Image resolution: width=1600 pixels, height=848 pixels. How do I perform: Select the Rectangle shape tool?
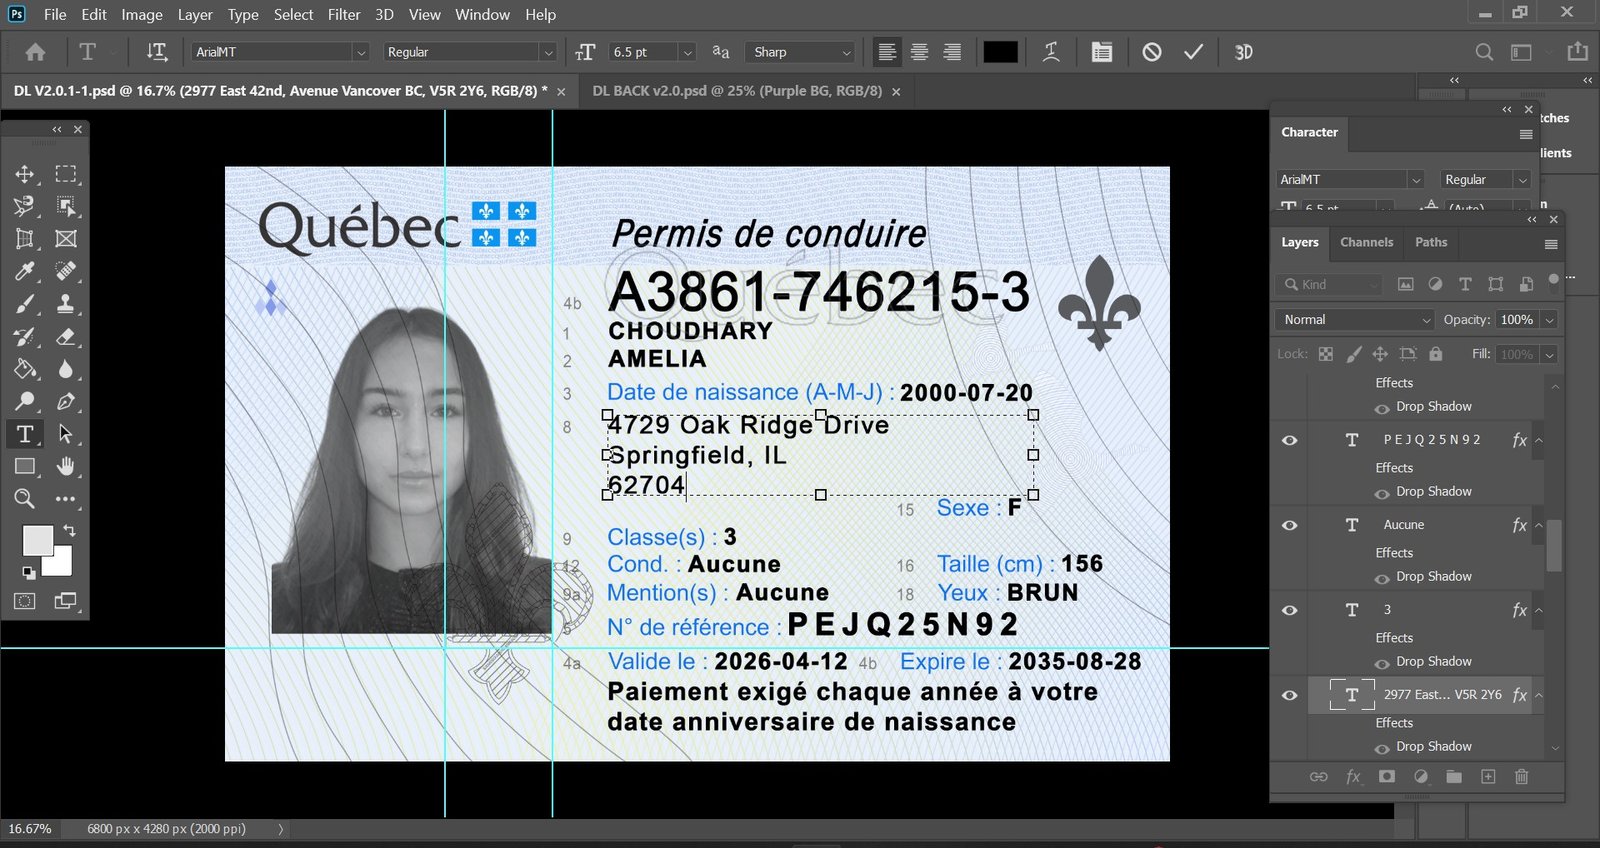click(x=25, y=467)
